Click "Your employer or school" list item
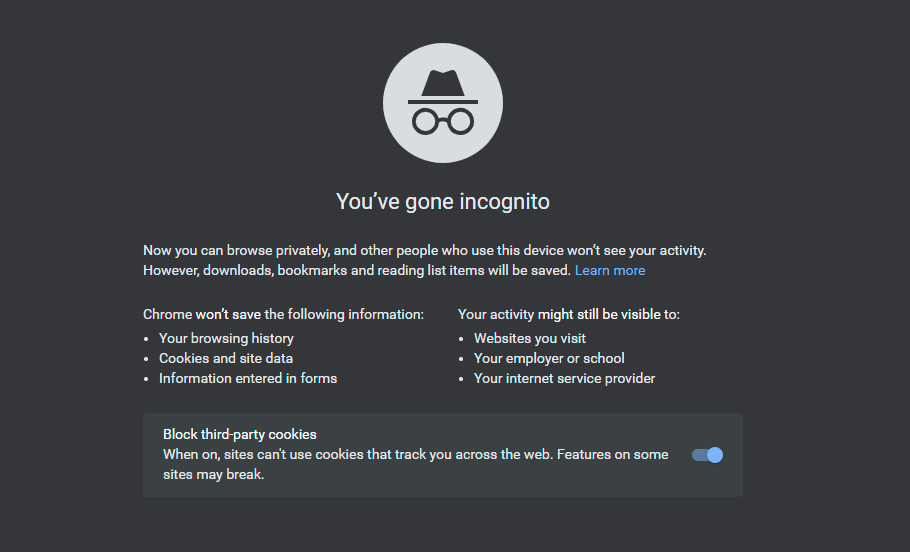Screen dimensions: 910x552 click(x=549, y=358)
